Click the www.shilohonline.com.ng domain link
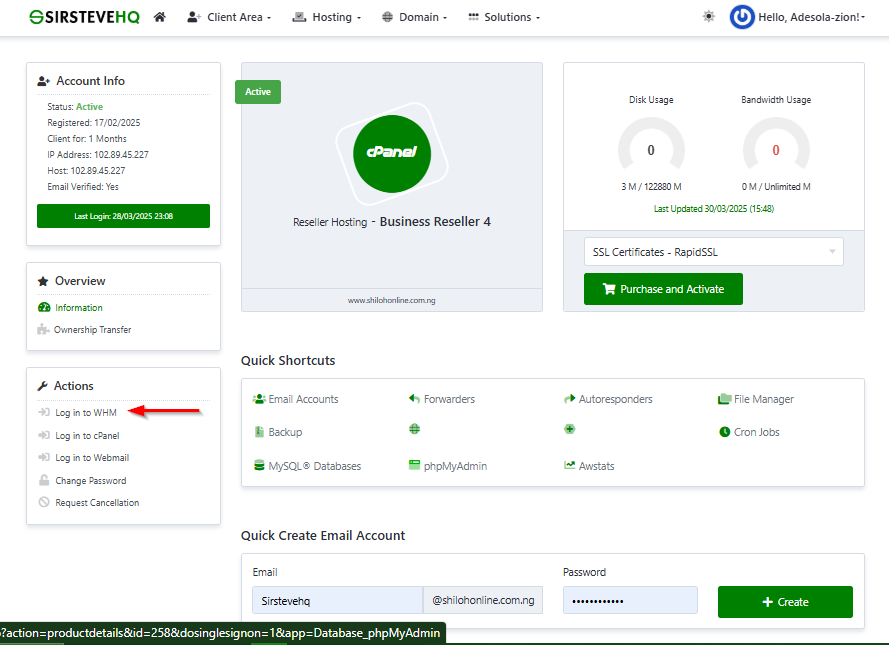The width and height of the screenshot is (889, 645). pyautogui.click(x=392, y=300)
